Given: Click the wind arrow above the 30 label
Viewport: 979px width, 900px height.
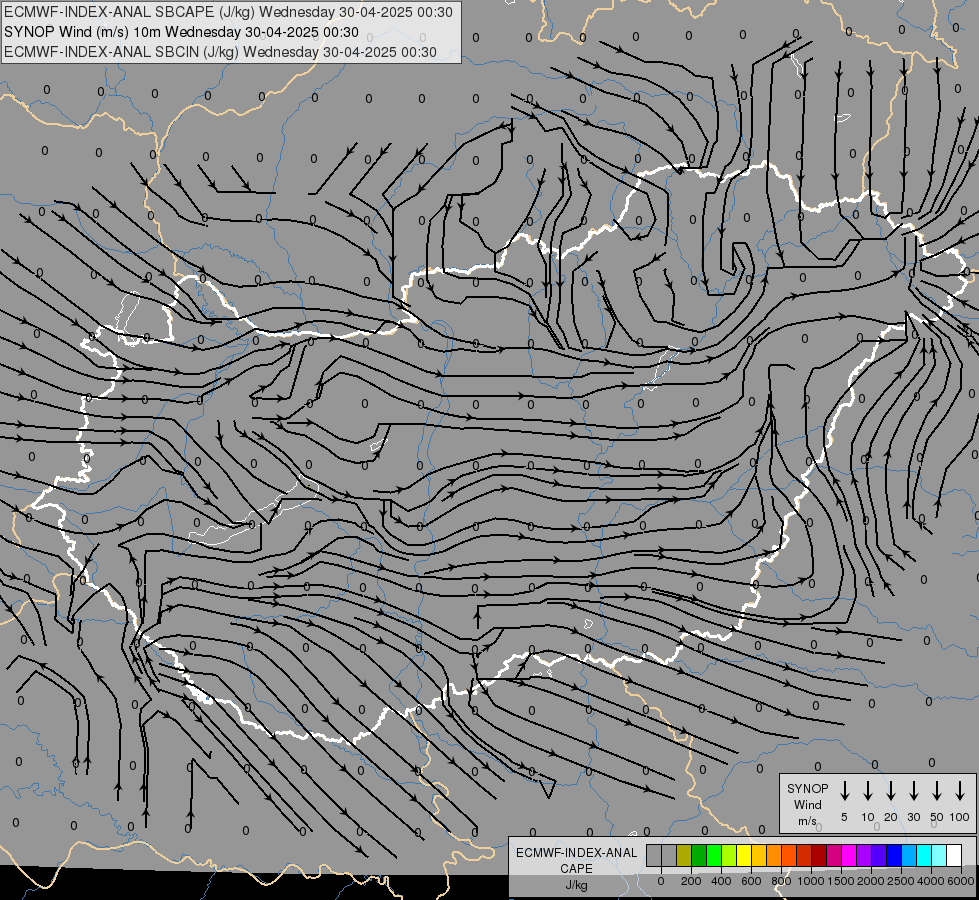Looking at the screenshot, I should click(913, 791).
